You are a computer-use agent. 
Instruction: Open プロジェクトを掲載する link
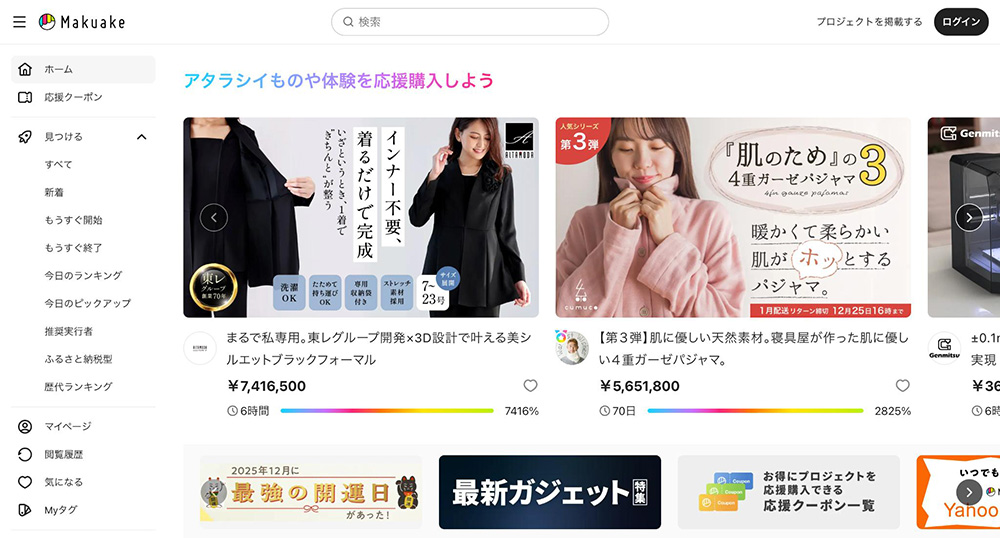tap(869, 22)
